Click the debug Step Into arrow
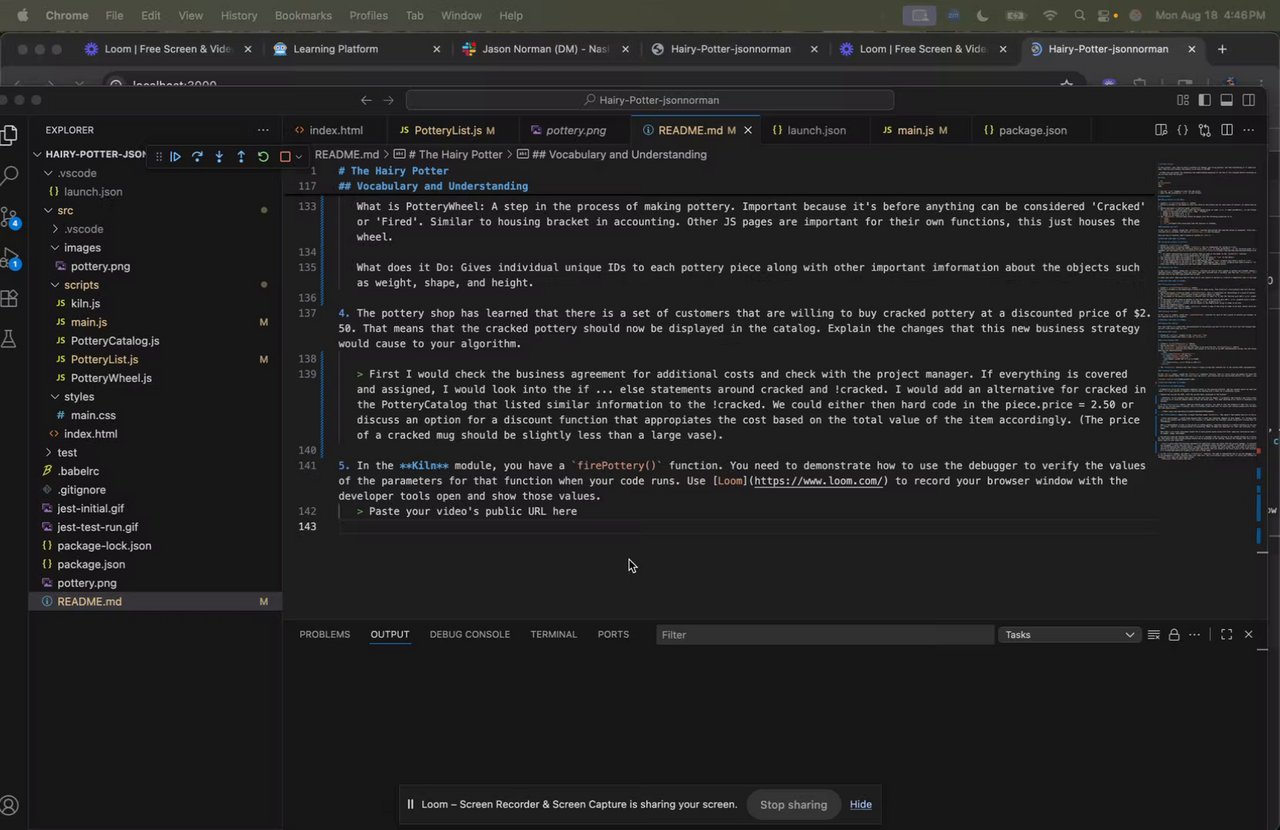Image resolution: width=1280 pixels, height=830 pixels. click(x=219, y=156)
